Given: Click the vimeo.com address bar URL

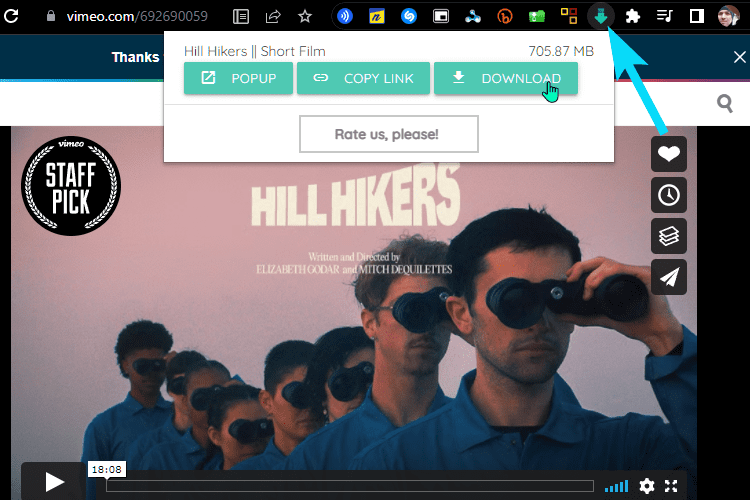Looking at the screenshot, I should tap(137, 16).
